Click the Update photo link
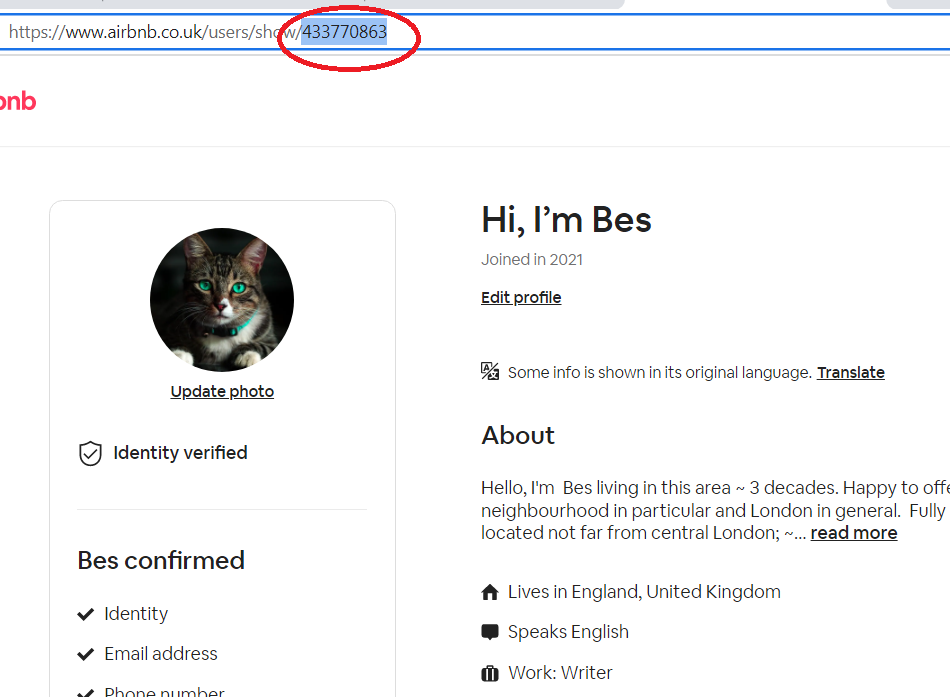This screenshot has height=697, width=950. (221, 391)
